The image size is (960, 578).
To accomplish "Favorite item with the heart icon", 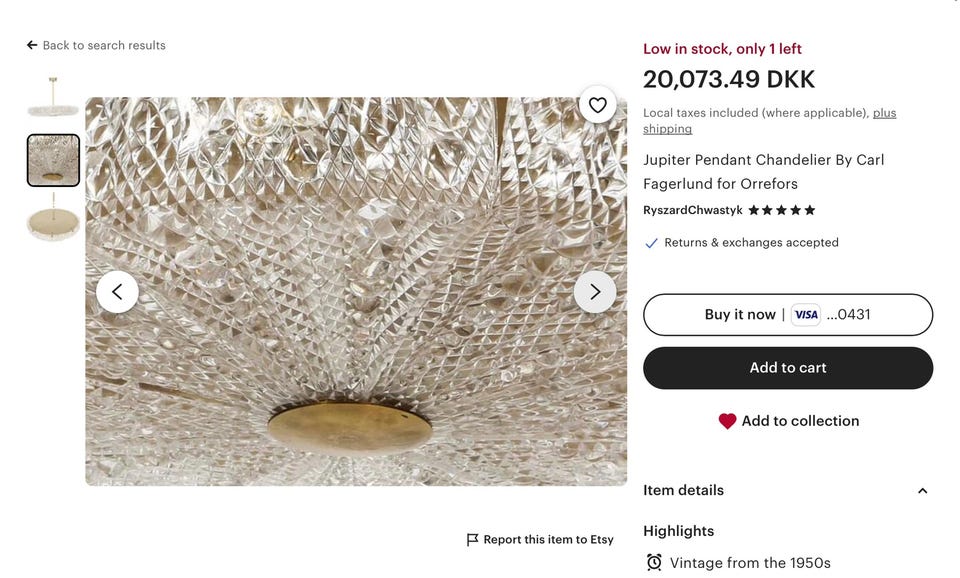I will tap(597, 105).
